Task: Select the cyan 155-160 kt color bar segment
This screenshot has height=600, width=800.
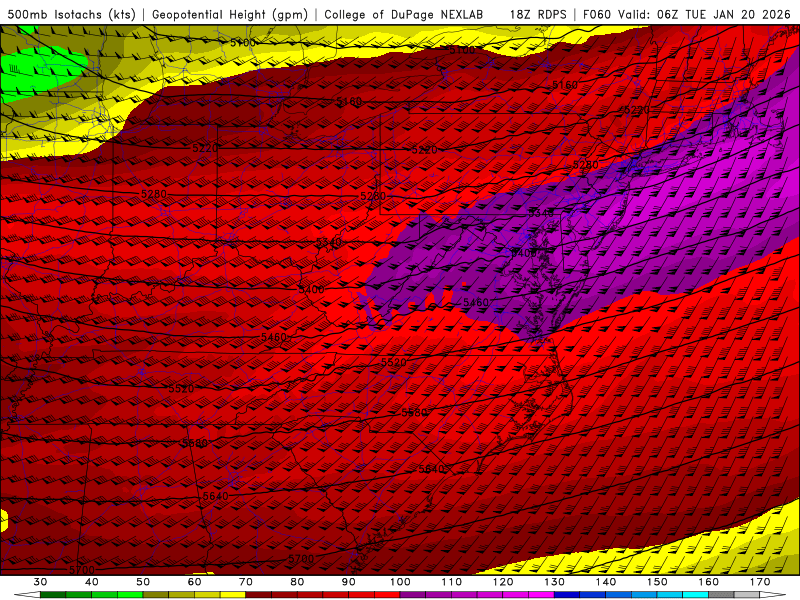Action: [695, 594]
